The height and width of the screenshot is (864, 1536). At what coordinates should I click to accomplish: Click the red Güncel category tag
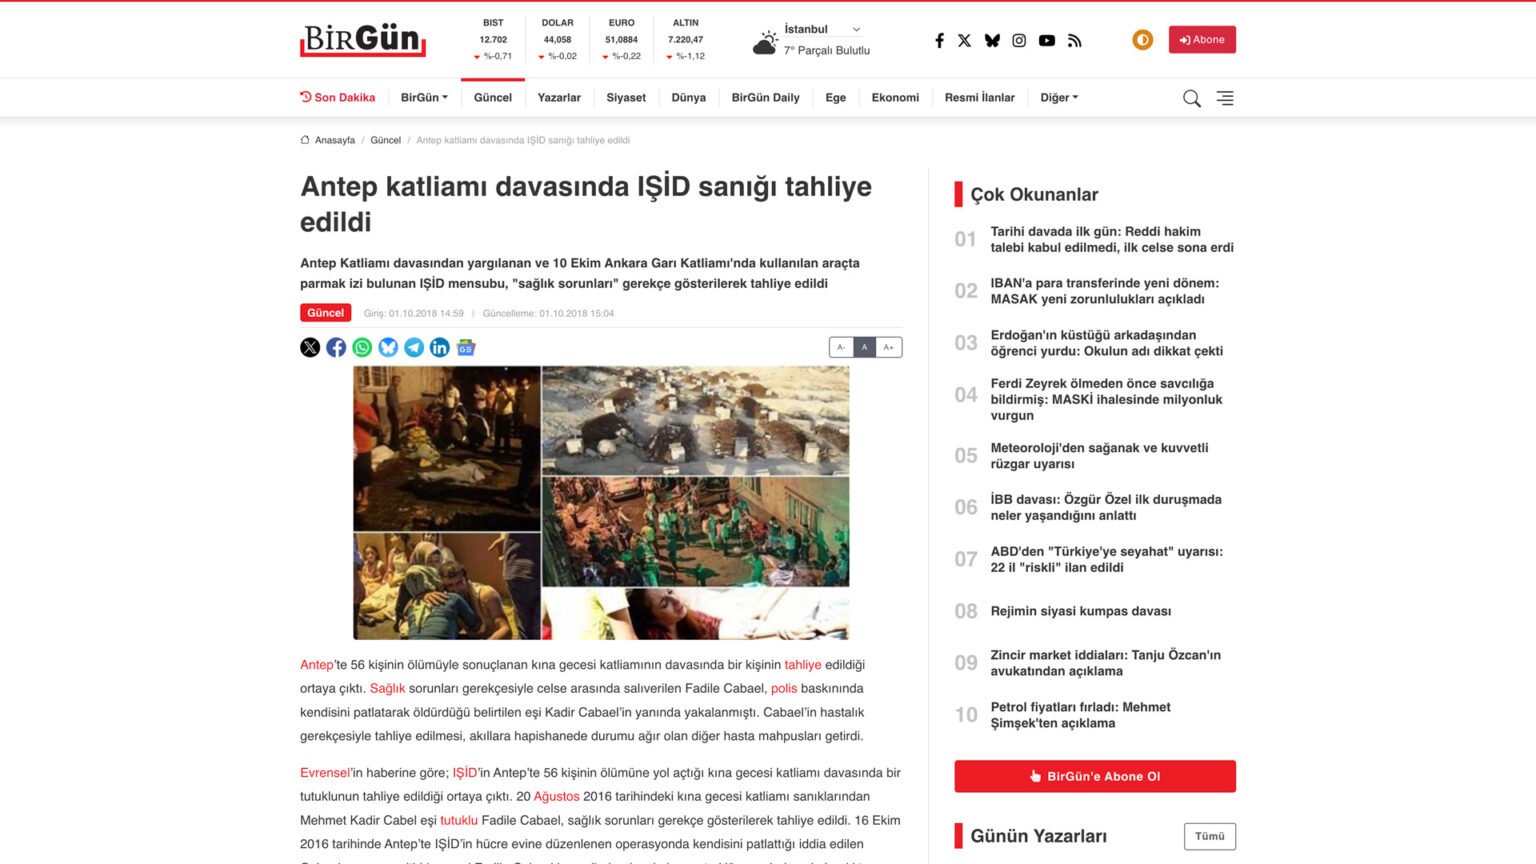(325, 313)
